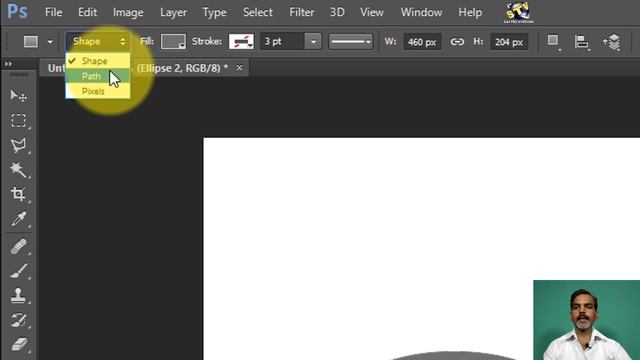Open the Select menu
The height and width of the screenshot is (360, 640).
point(258,12)
